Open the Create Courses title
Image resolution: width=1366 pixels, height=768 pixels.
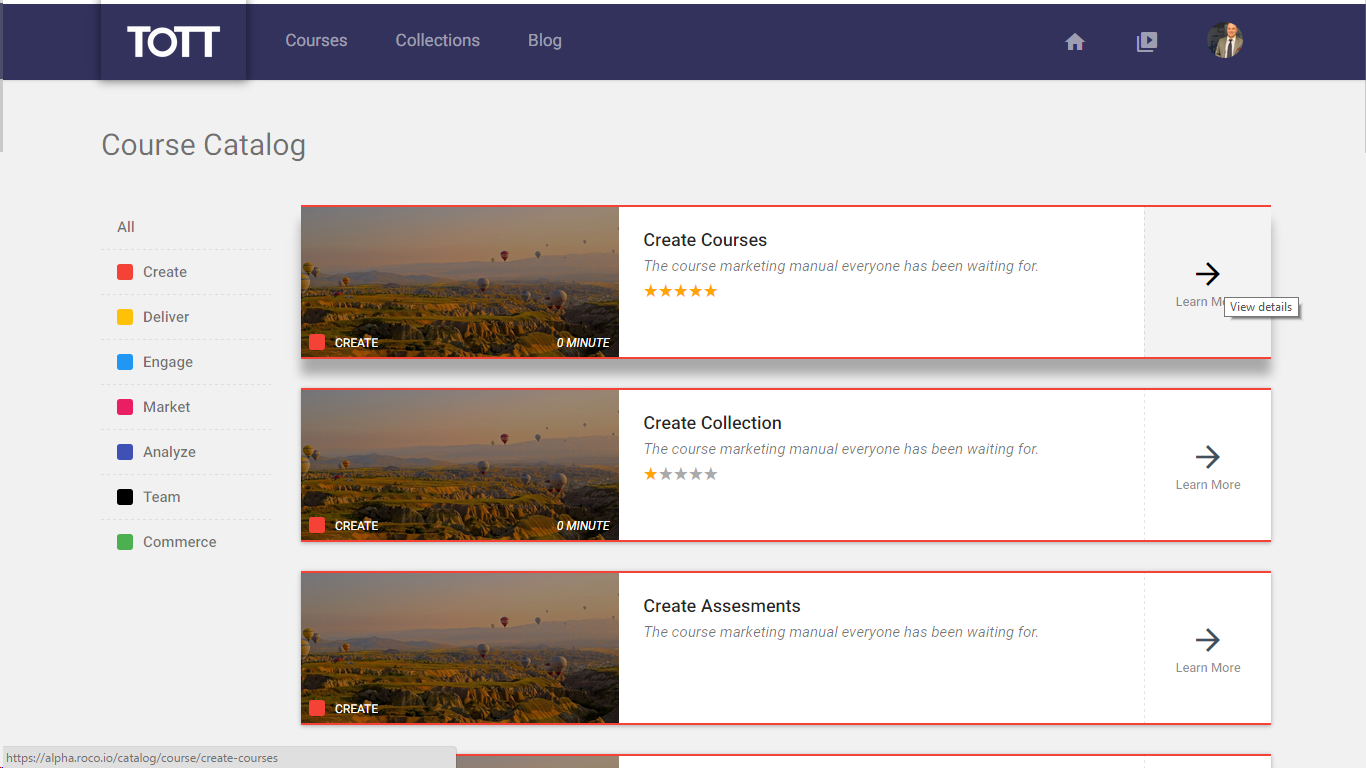[x=705, y=240]
